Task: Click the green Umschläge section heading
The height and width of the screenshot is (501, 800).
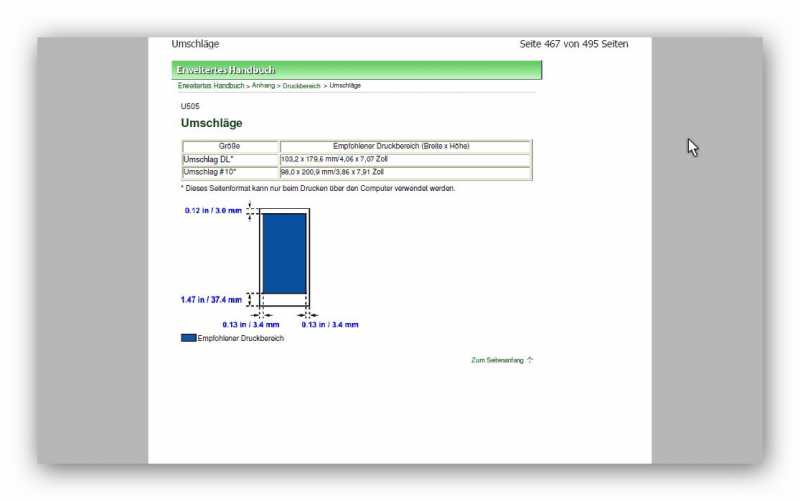Action: coord(211,123)
